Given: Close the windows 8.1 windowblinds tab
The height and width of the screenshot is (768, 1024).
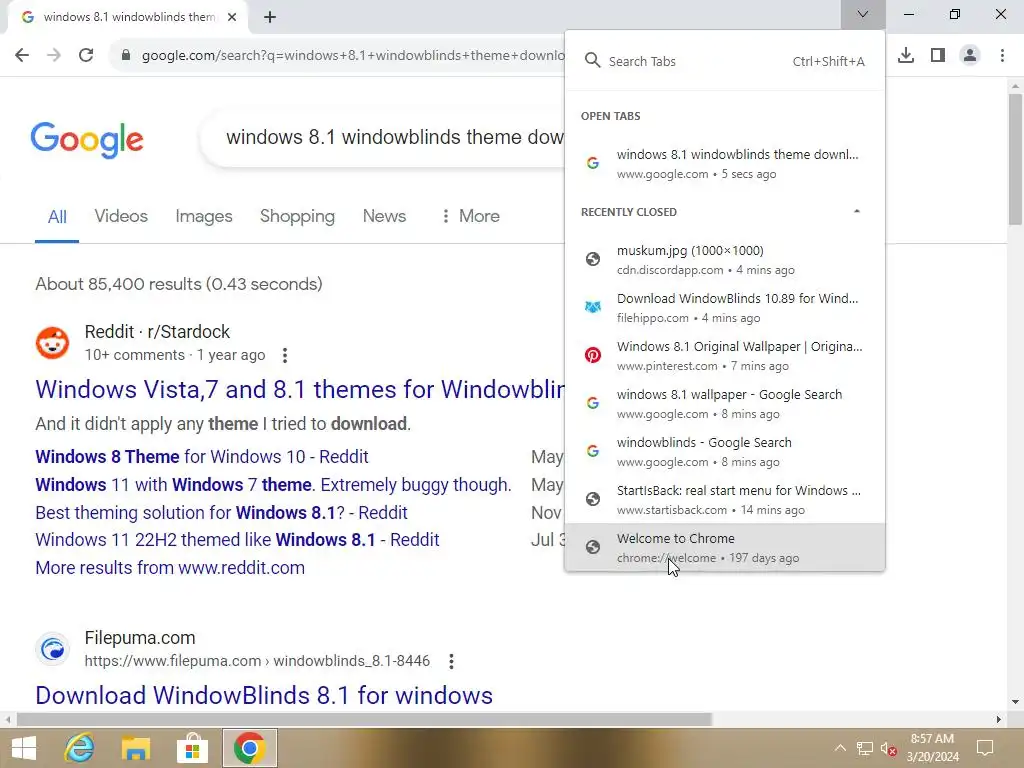Looking at the screenshot, I should point(232,17).
